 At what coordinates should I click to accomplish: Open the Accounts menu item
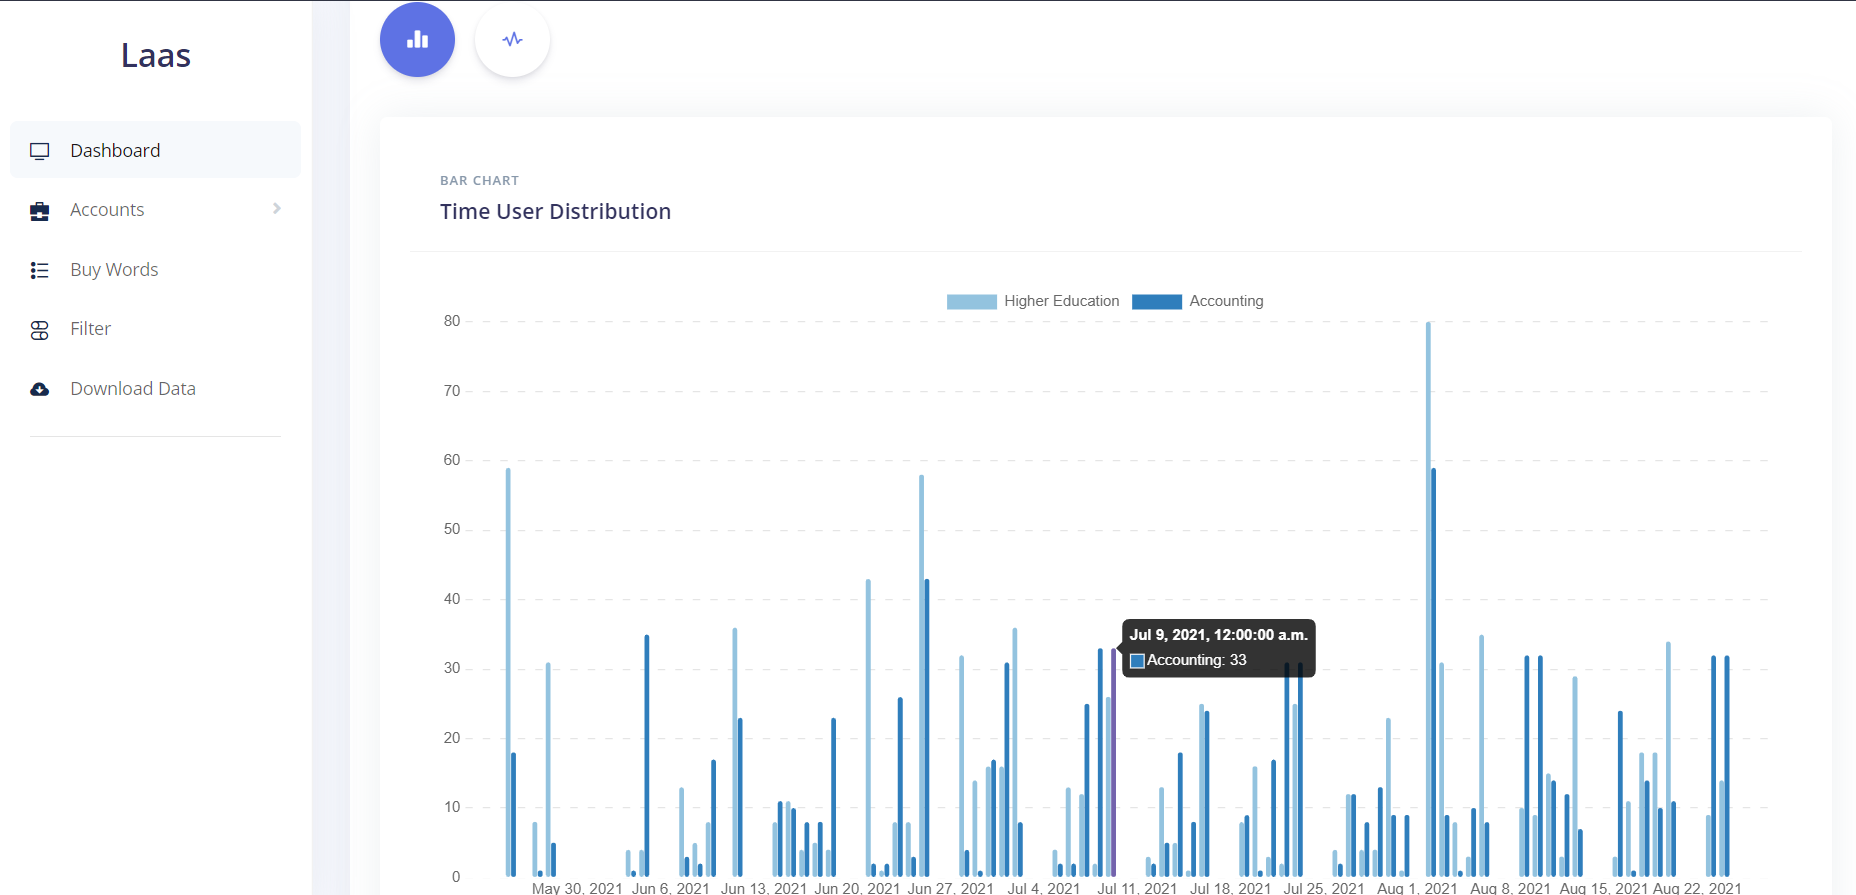tap(155, 210)
